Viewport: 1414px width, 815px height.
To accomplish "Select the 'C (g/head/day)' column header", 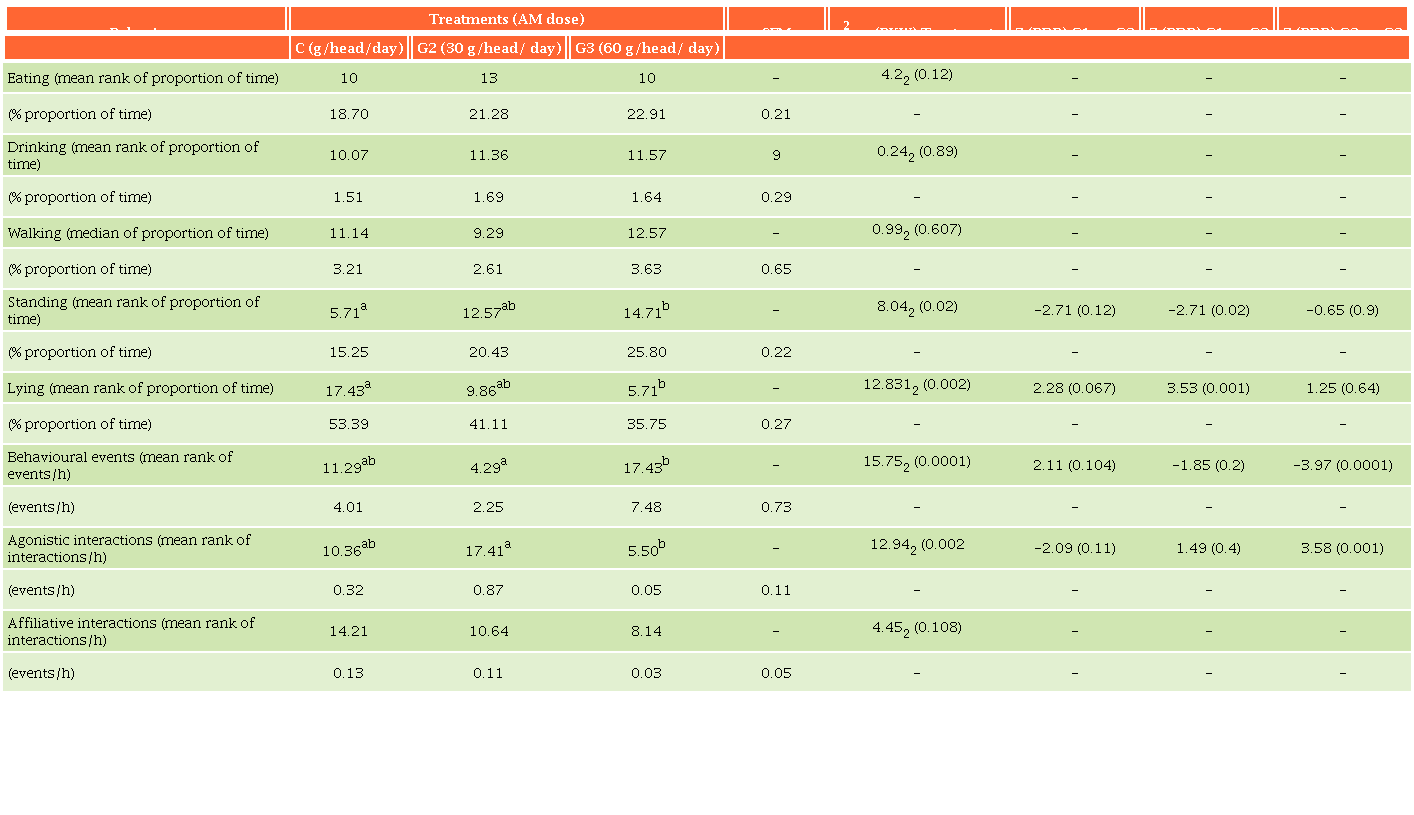I will coord(349,48).
